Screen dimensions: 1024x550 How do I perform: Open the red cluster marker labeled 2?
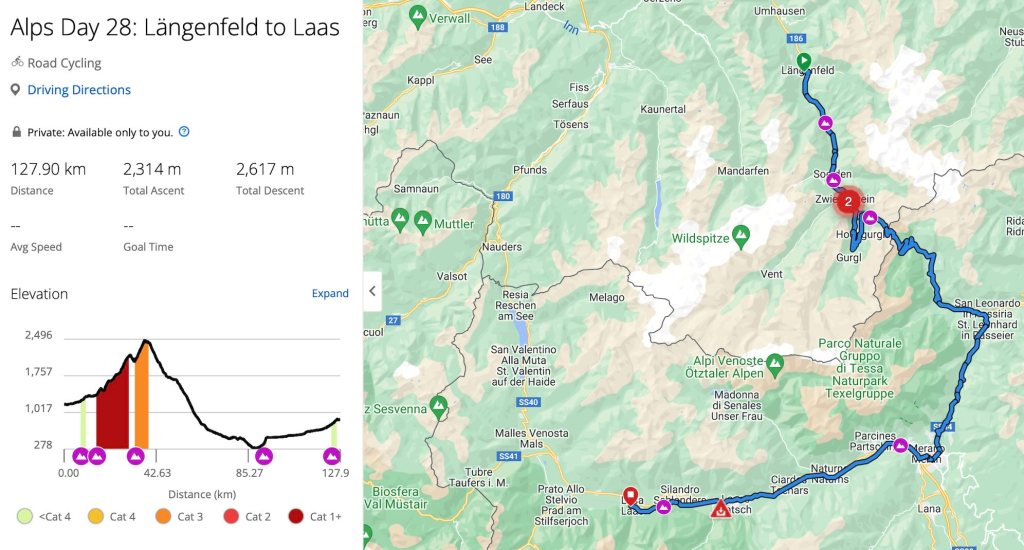848,201
